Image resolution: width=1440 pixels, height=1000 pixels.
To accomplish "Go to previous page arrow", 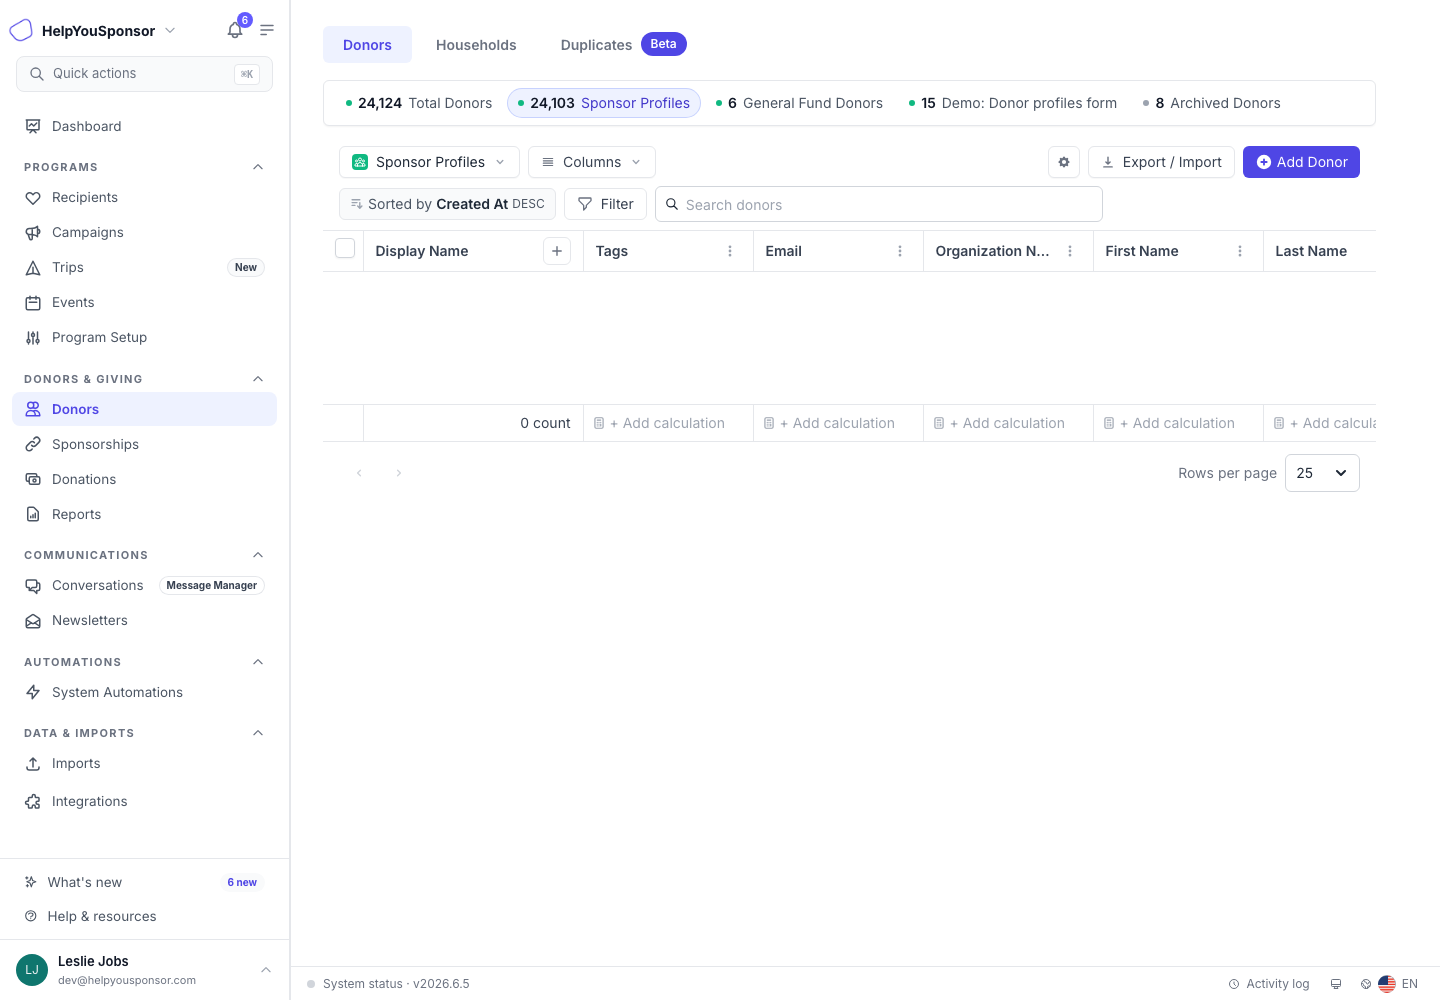I will [x=359, y=473].
